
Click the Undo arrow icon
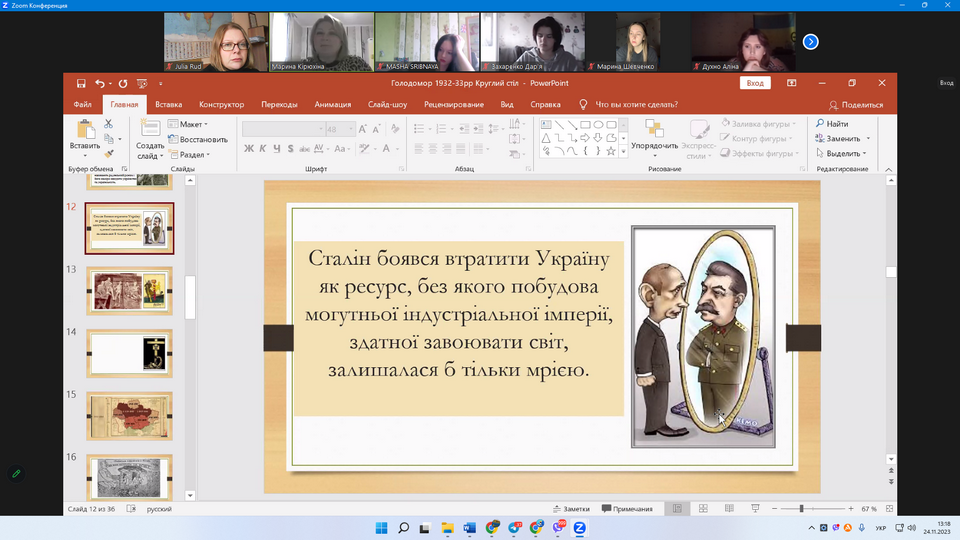click(100, 84)
